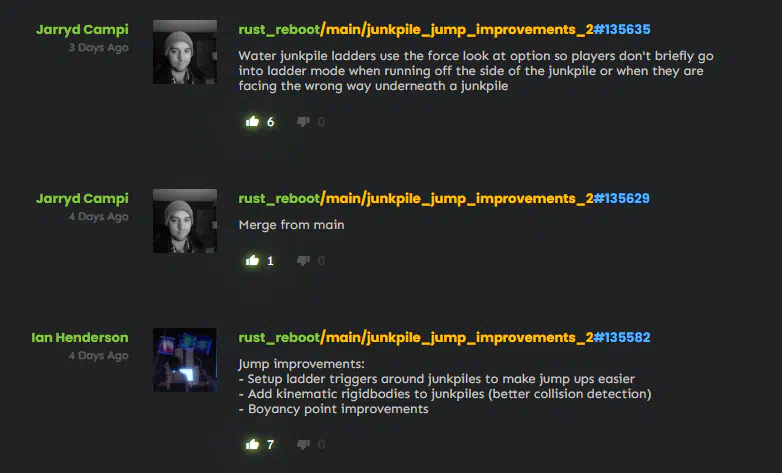This screenshot has width=782, height=473.
Task: Thumbs down the Merge from main commit
Action: pos(303,260)
